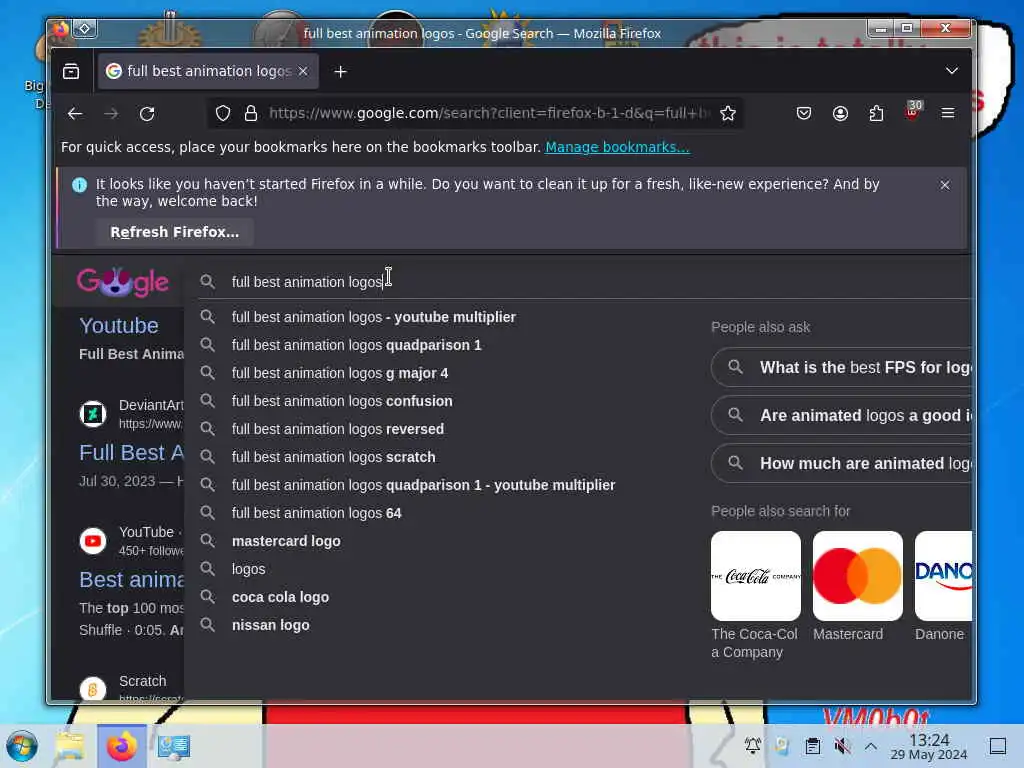Select the 'full best animation logos' tab

click(208, 71)
